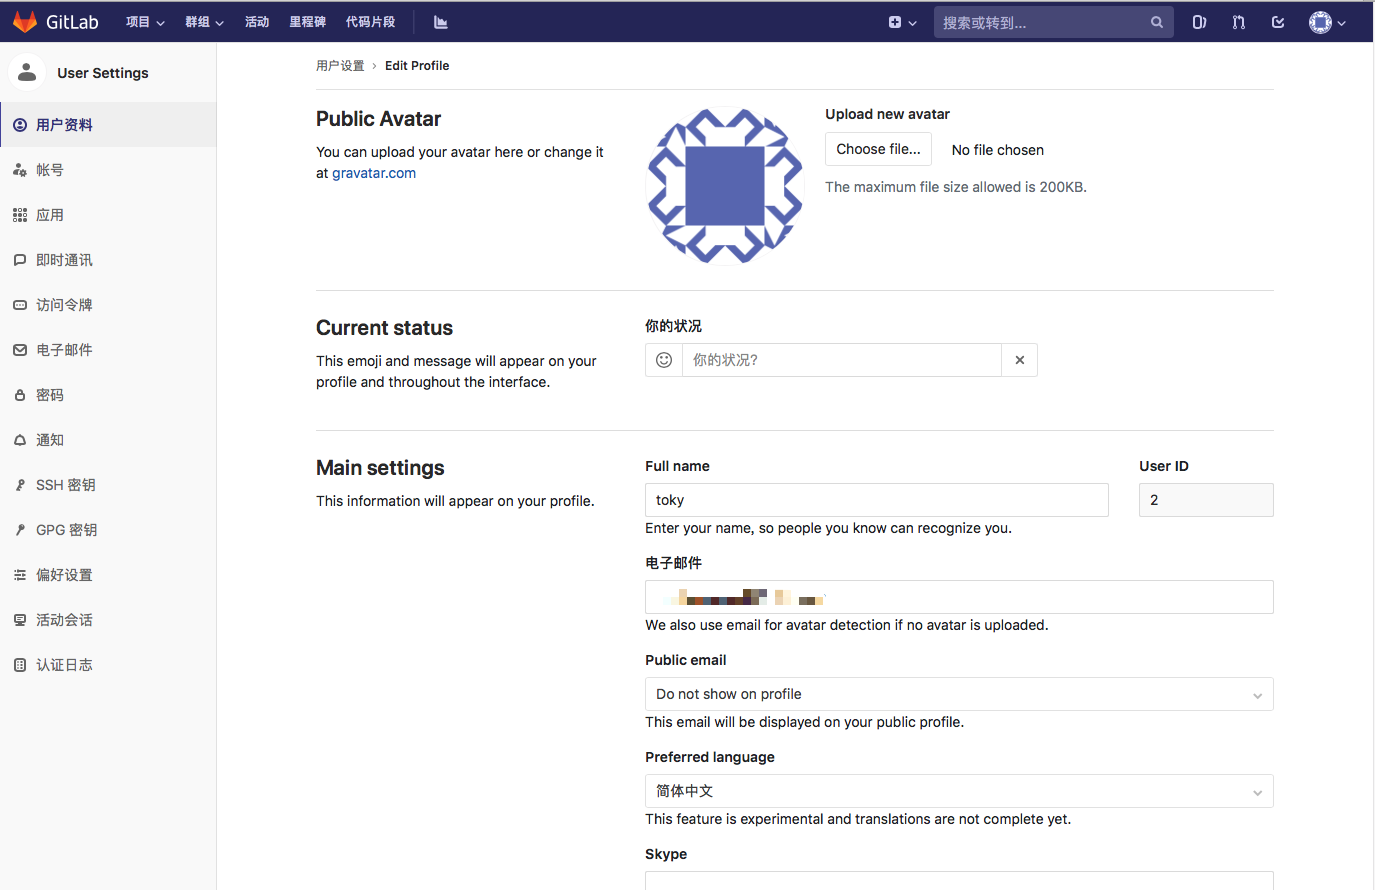Open the user avatar menu dropdown
This screenshot has width=1375, height=890.
coord(1327,22)
